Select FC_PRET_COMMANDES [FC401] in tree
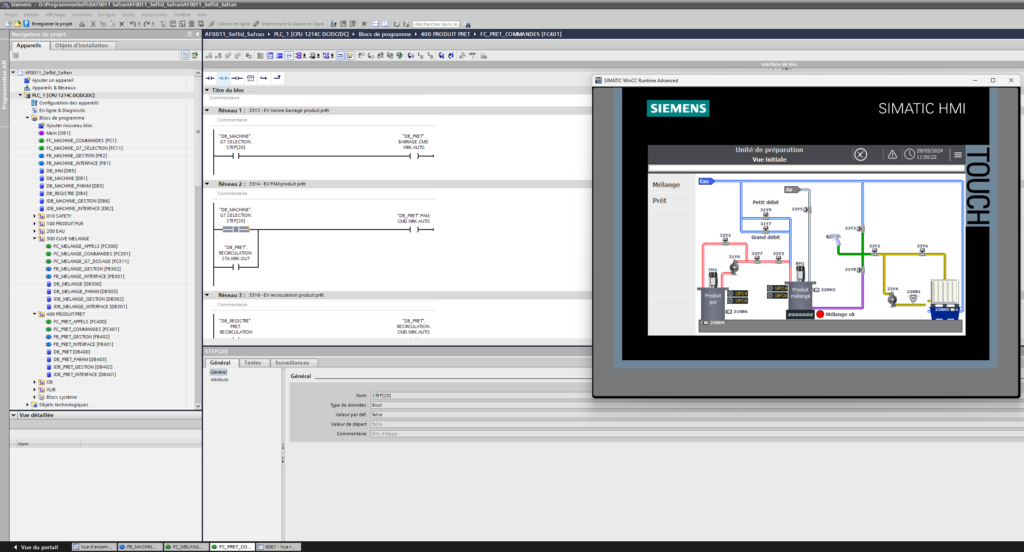This screenshot has width=1024, height=552. click(x=86, y=329)
